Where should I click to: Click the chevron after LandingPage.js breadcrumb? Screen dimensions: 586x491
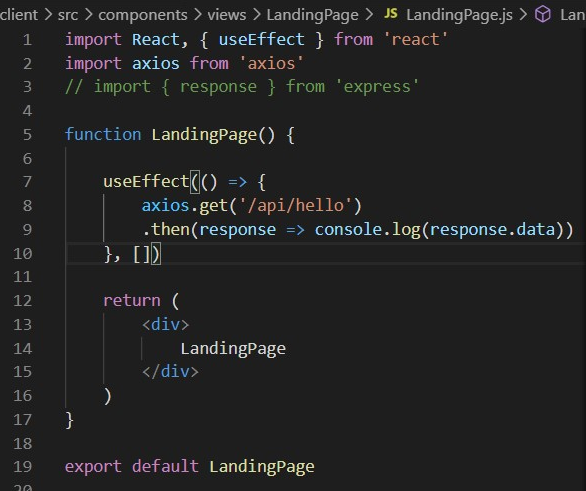click(523, 15)
